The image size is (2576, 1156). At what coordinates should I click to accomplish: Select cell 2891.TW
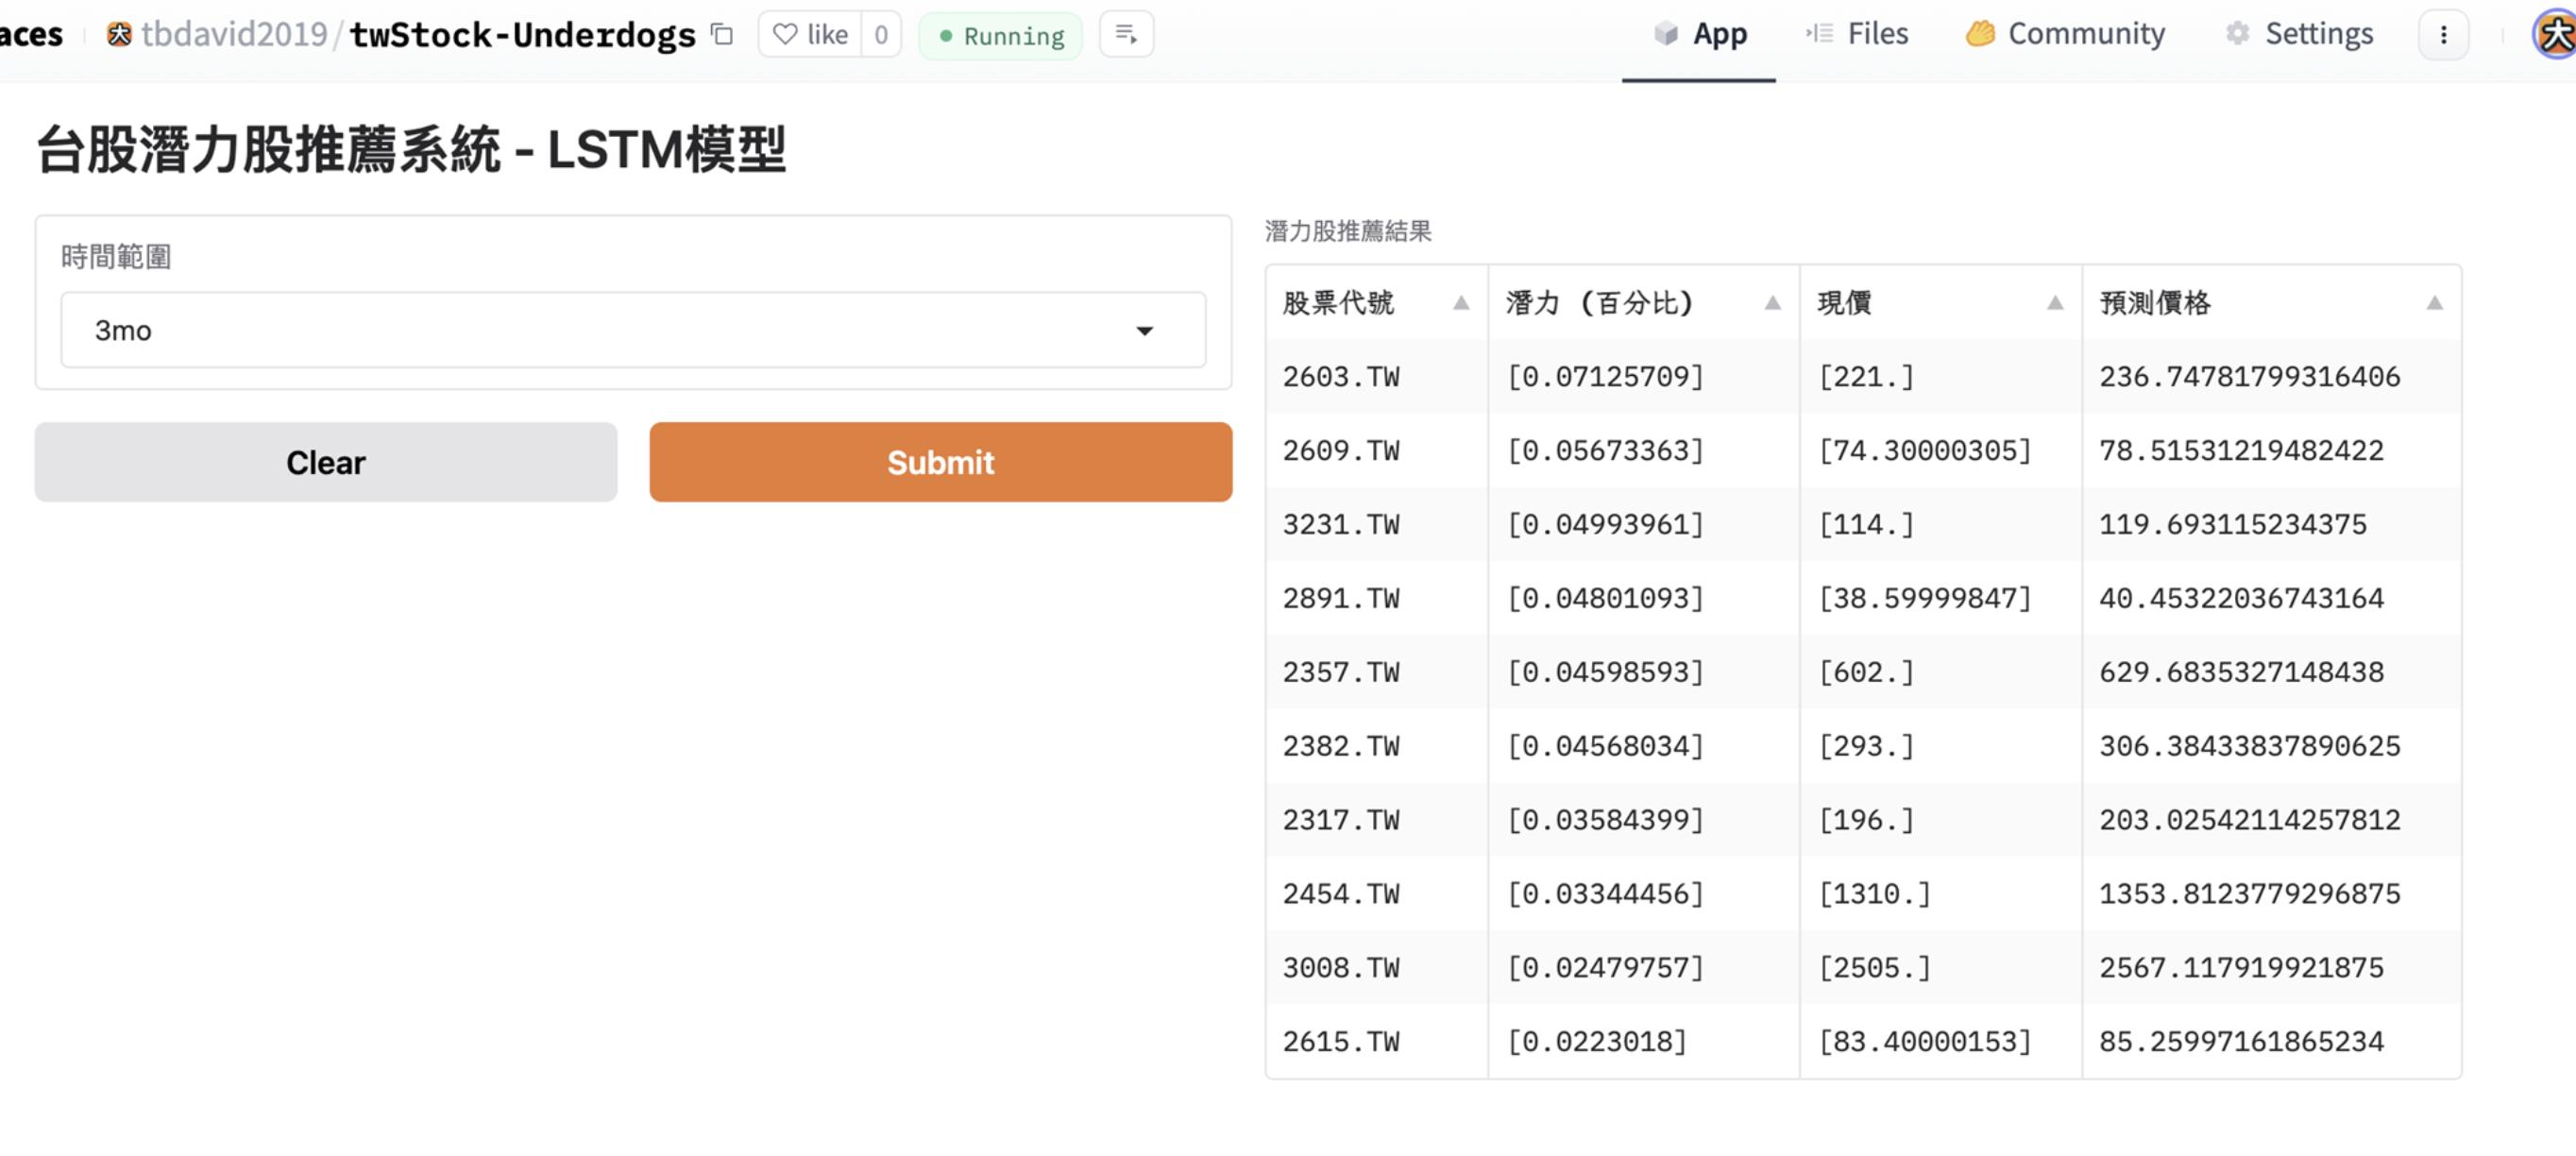(1376, 598)
